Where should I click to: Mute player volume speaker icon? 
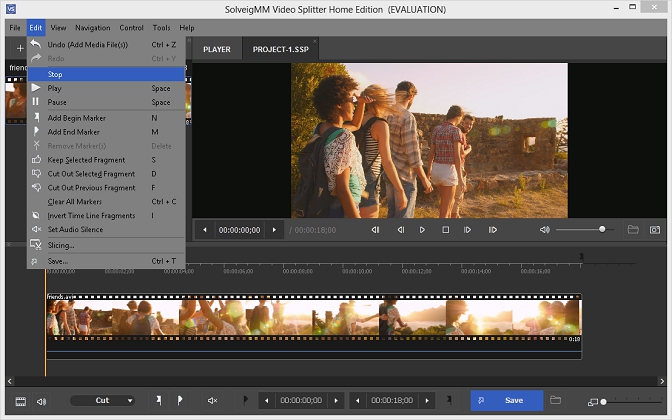point(544,230)
